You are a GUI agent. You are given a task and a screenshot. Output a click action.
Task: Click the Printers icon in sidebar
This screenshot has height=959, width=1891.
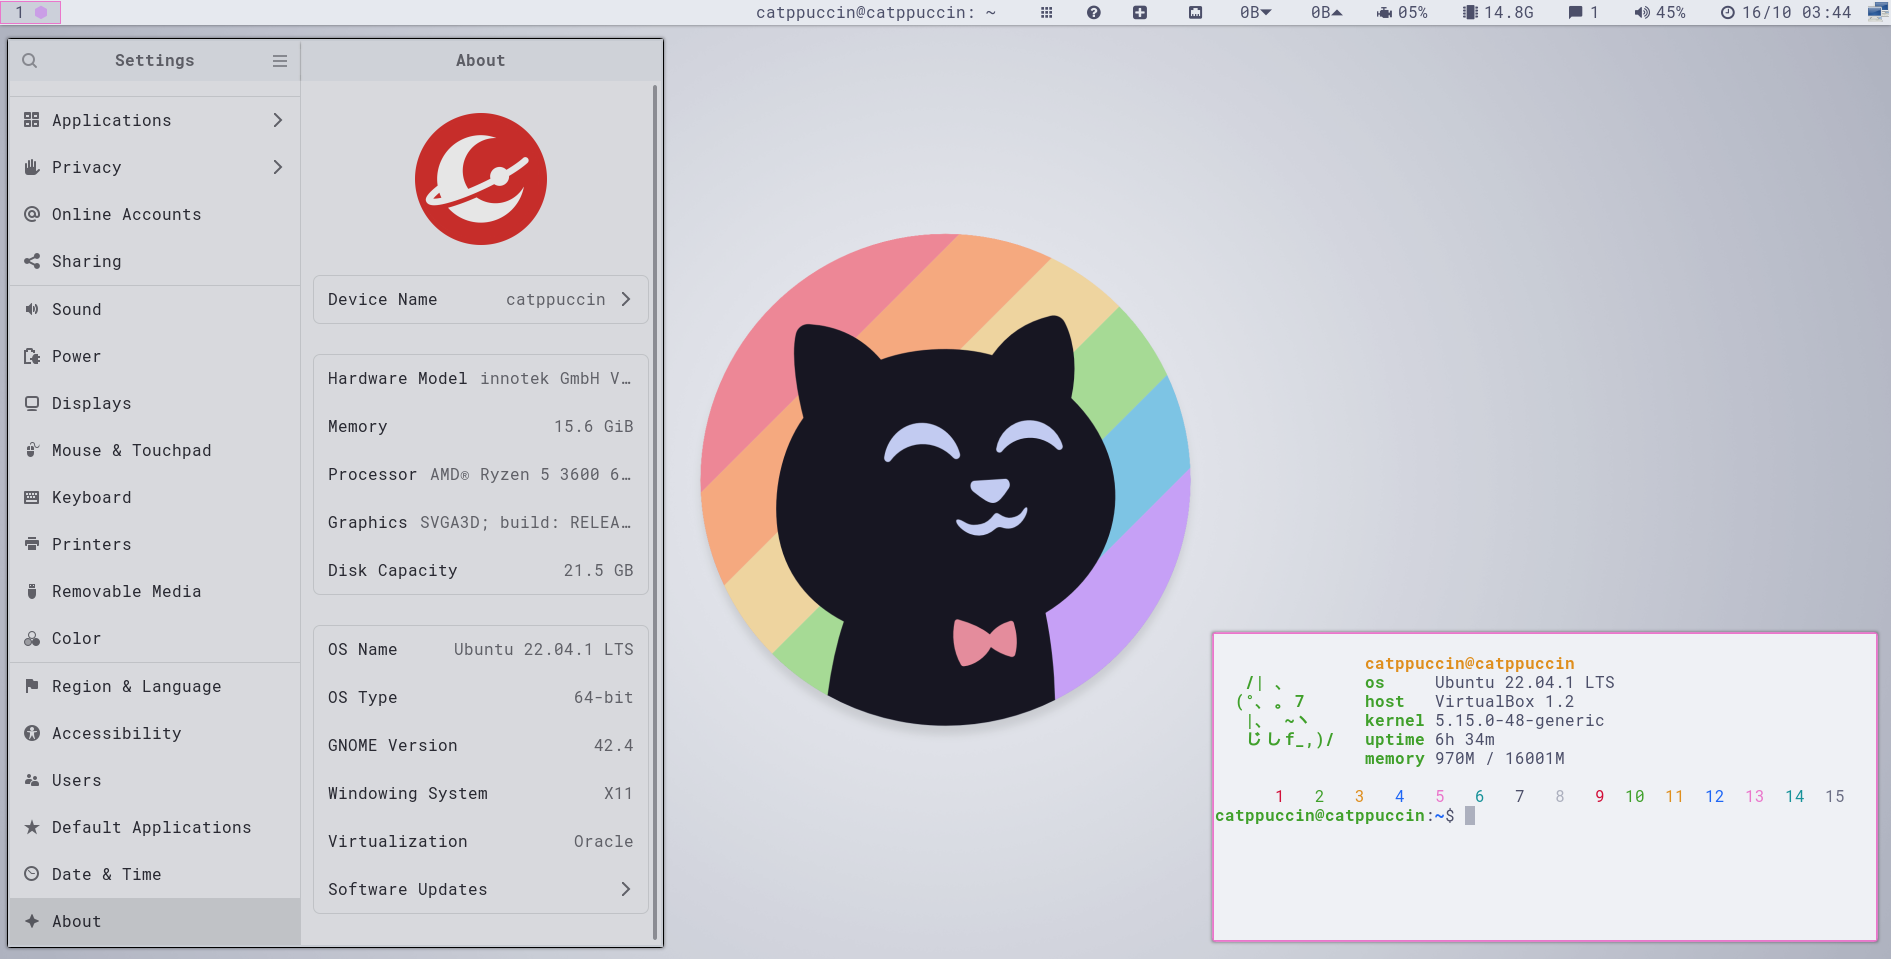pos(32,544)
